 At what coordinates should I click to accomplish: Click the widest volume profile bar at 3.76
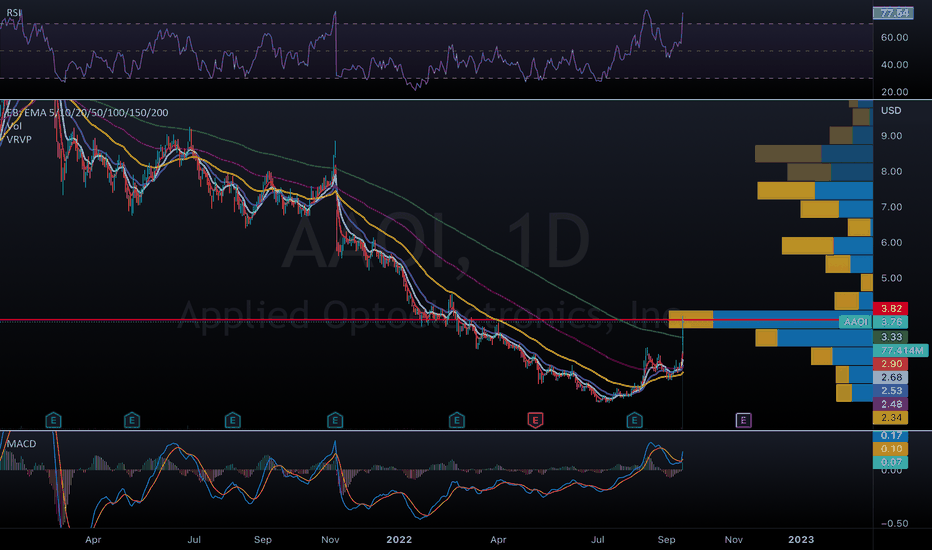click(x=770, y=319)
